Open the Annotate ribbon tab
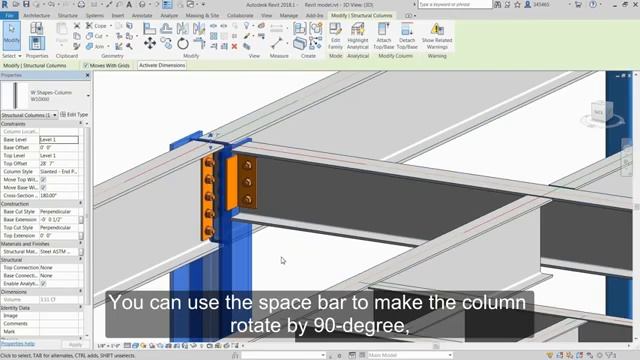This screenshot has width=640, height=360. tap(142, 16)
